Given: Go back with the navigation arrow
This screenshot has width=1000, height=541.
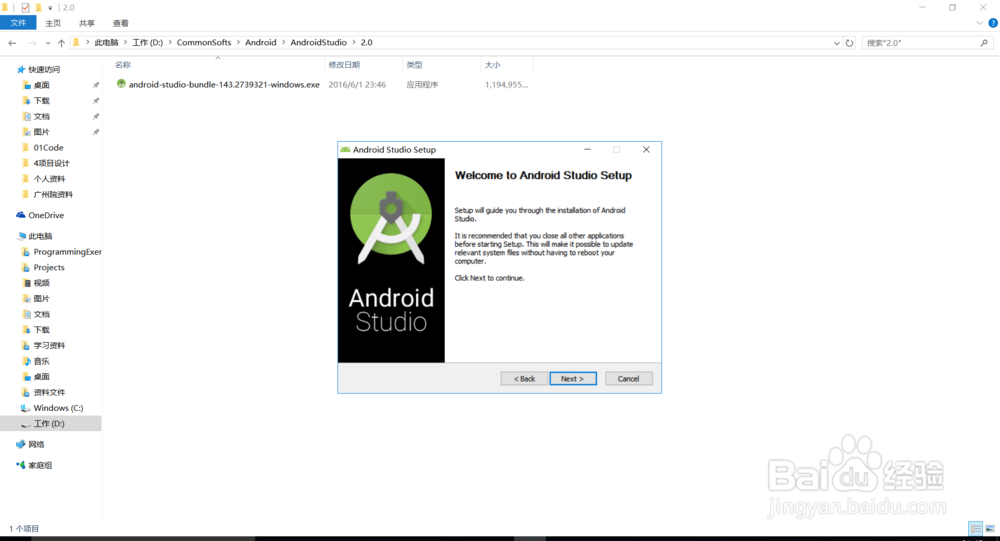Looking at the screenshot, I should click(x=12, y=43).
